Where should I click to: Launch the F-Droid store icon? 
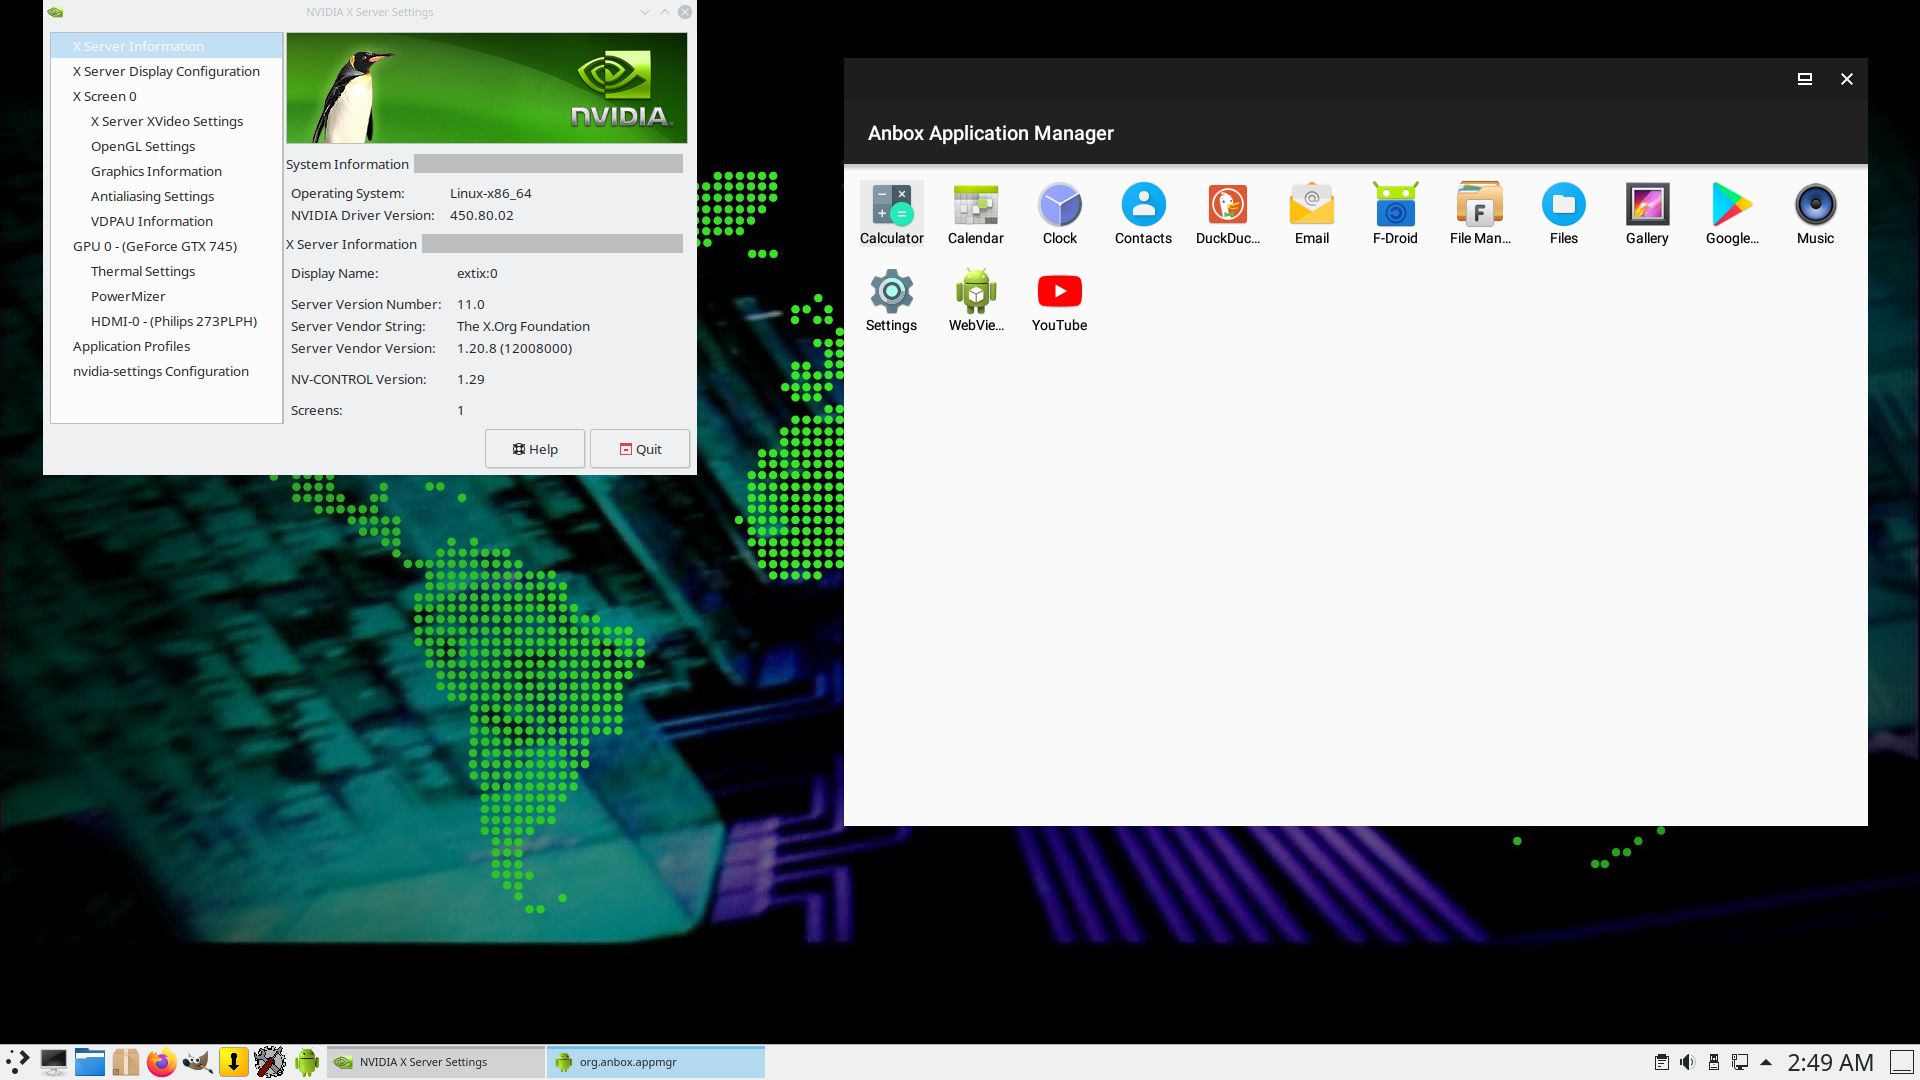pyautogui.click(x=1395, y=214)
